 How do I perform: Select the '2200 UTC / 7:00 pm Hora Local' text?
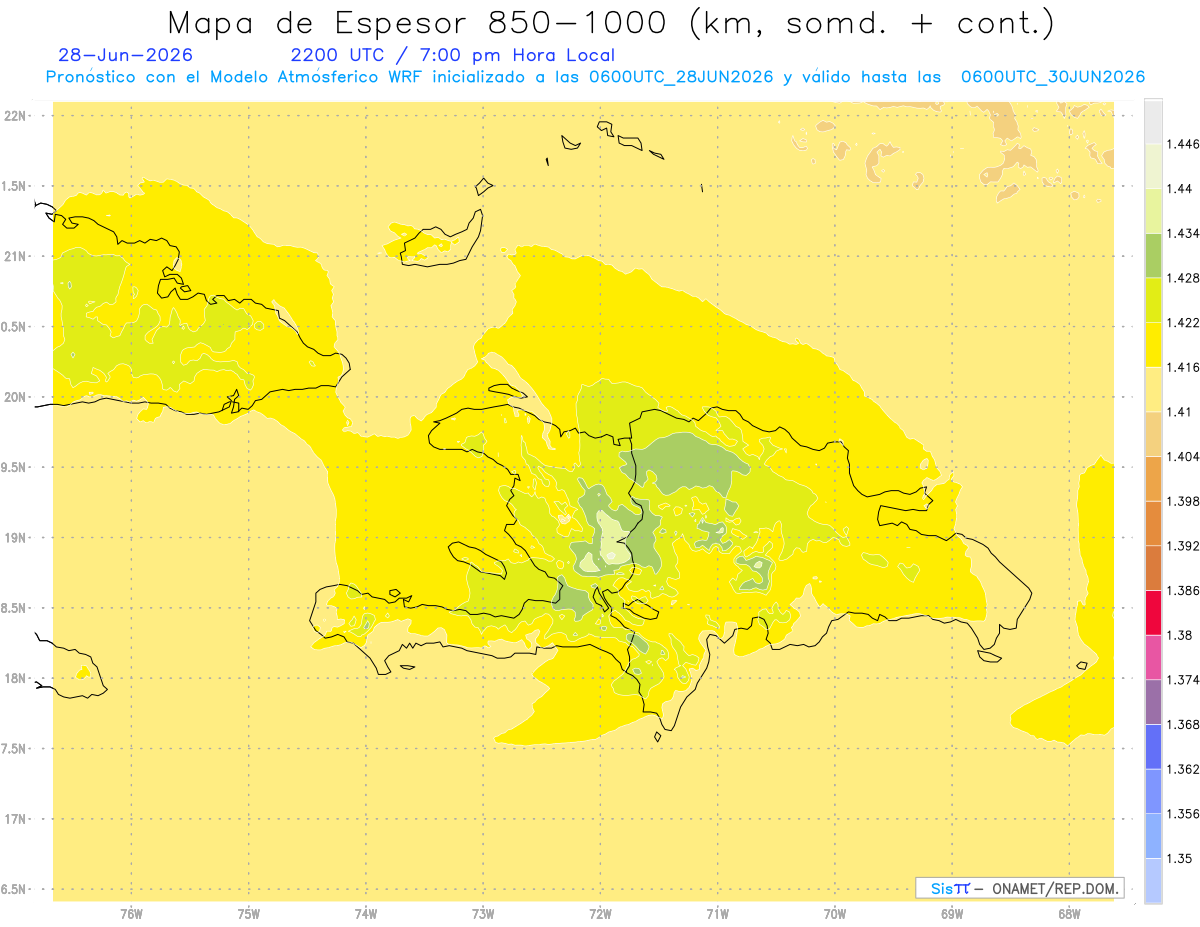[x=453, y=56]
